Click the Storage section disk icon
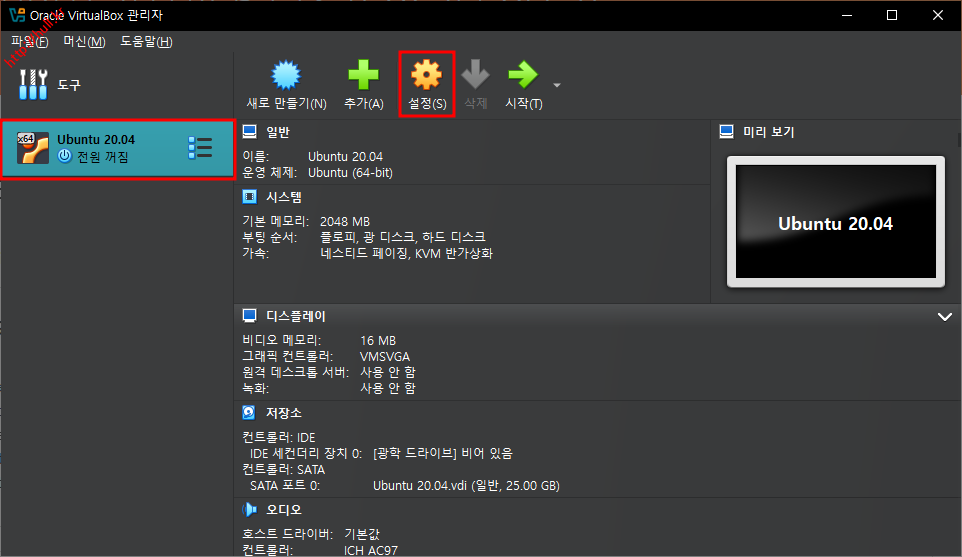962x557 pixels. coord(248,412)
